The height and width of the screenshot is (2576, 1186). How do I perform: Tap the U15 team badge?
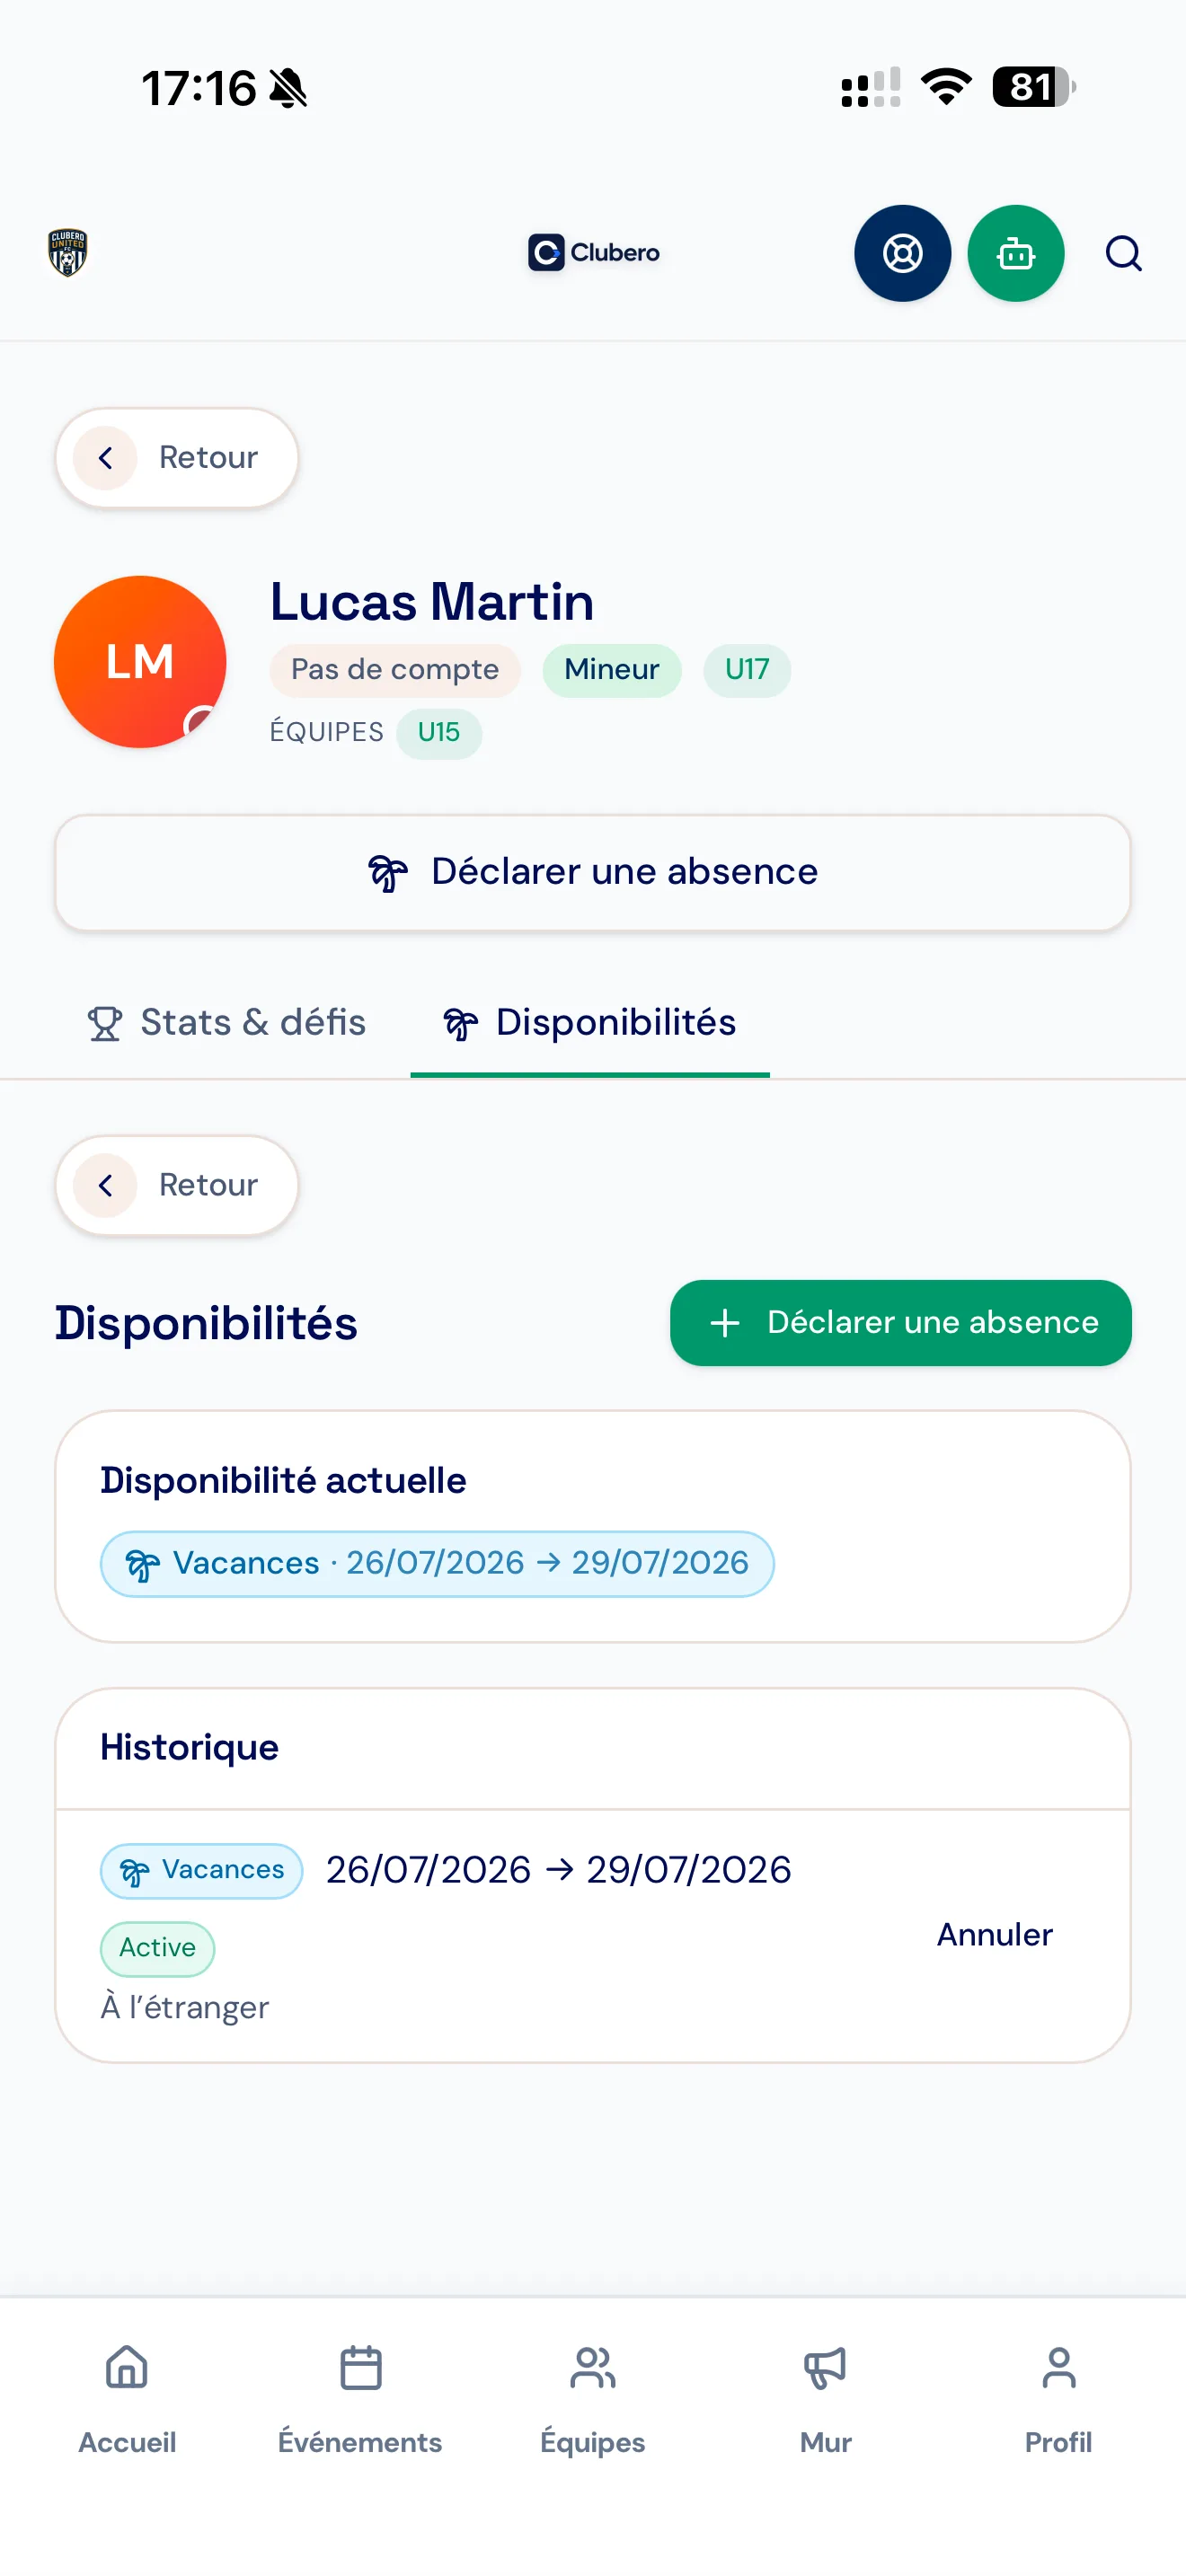pos(438,732)
